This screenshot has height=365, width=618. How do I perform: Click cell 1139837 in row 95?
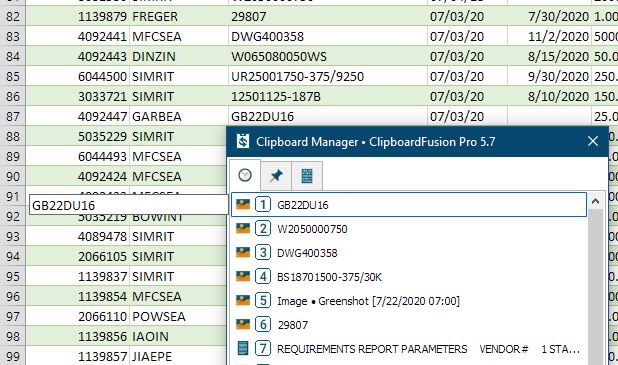pyautogui.click(x=78, y=276)
